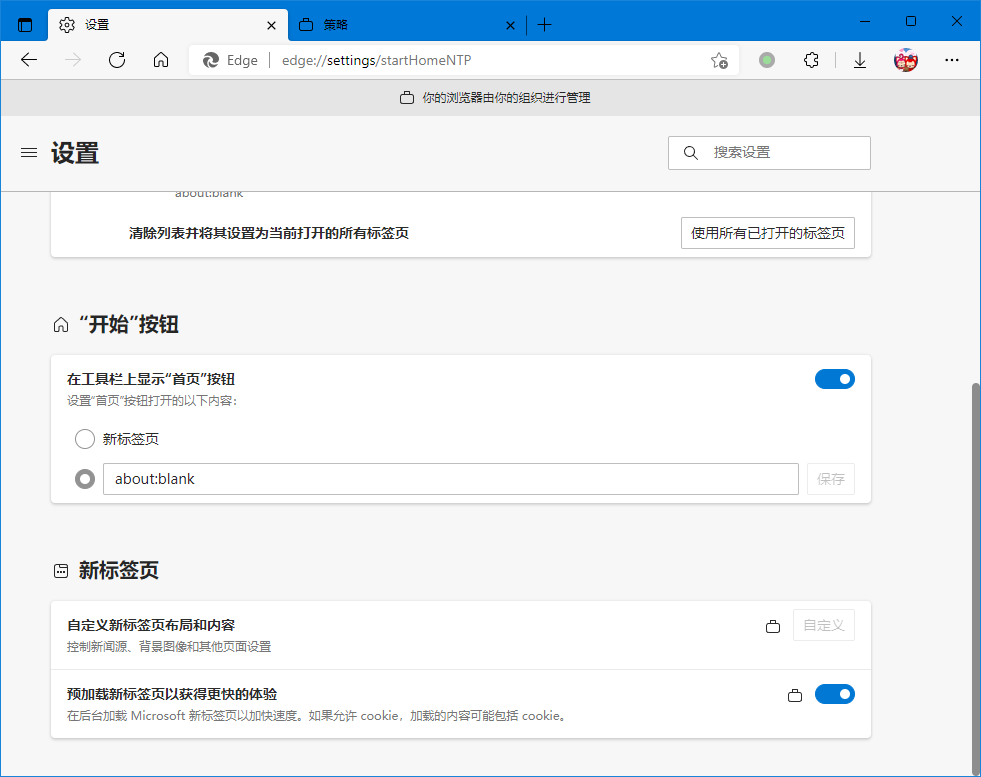
Task: Open the vertical tabs menu icon
Action: tap(25, 25)
